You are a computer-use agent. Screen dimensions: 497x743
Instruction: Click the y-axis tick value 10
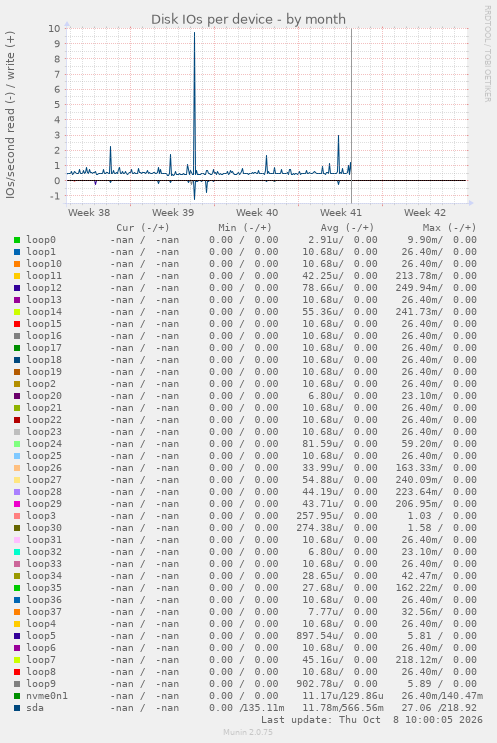(x=54, y=28)
